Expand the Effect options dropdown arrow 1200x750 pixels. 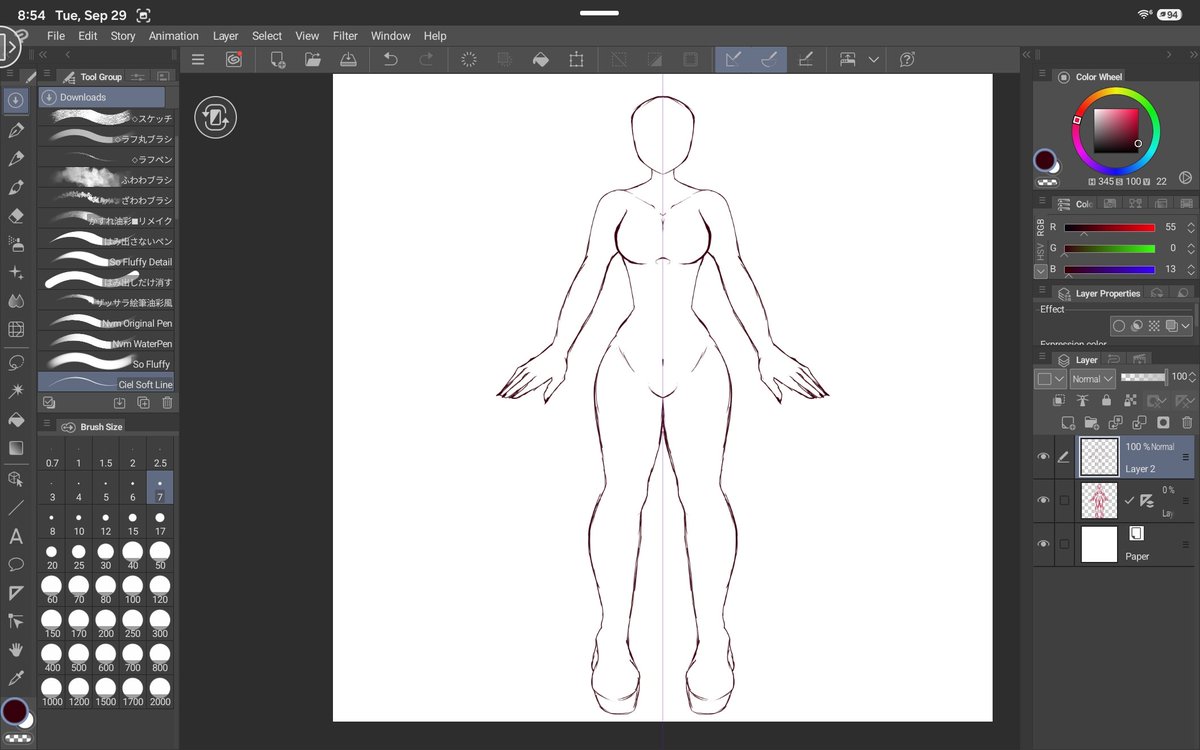pyautogui.click(x=1185, y=326)
